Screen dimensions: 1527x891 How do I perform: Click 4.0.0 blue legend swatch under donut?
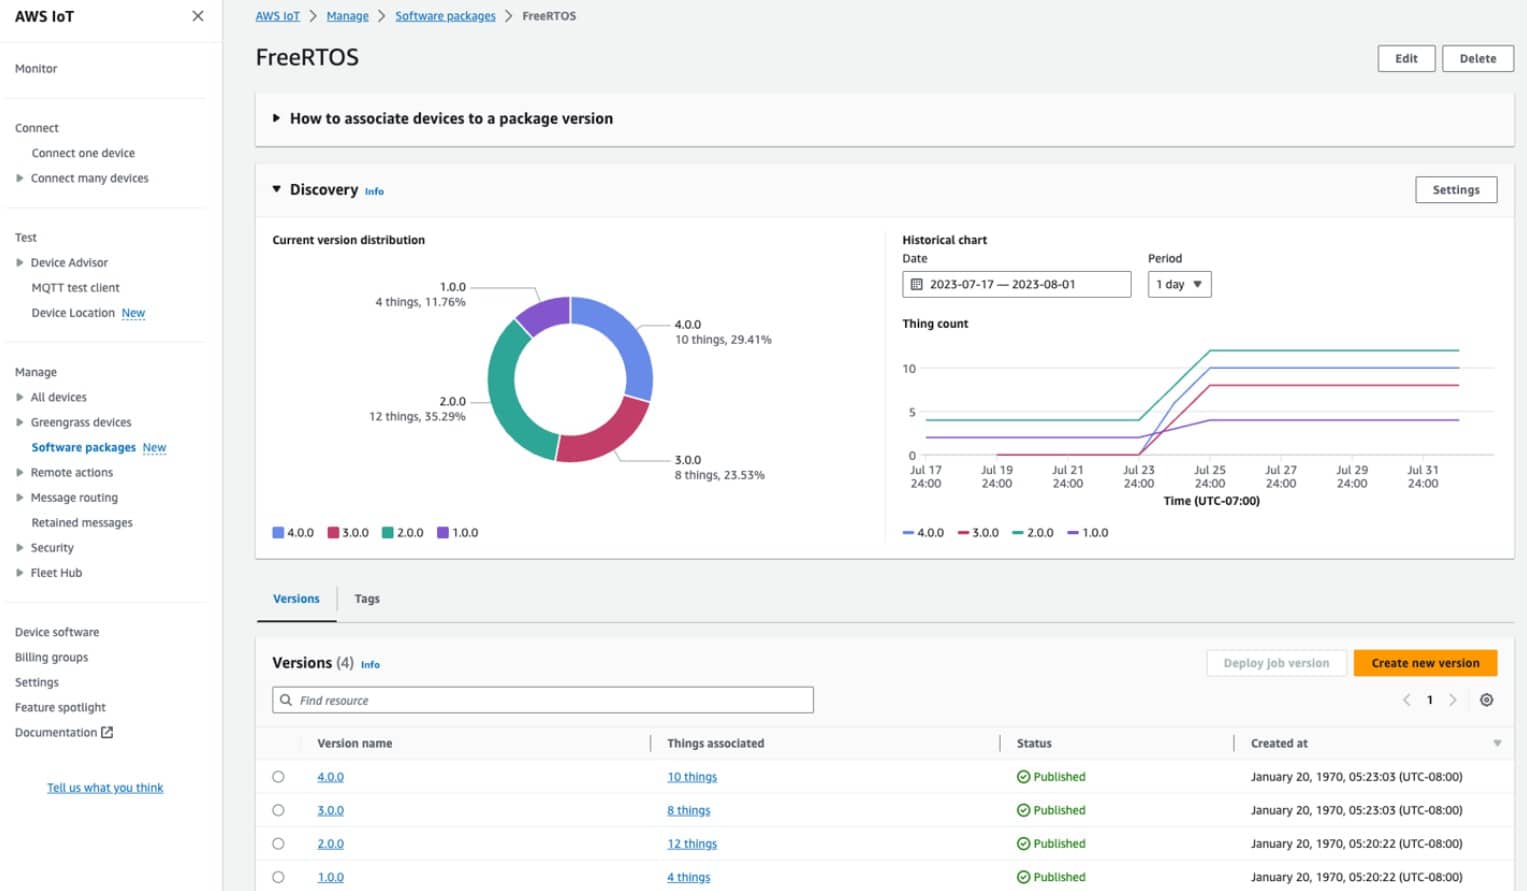[278, 533]
